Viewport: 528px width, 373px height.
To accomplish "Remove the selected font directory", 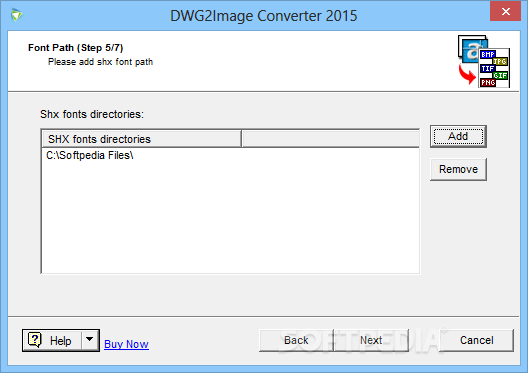I will click(x=458, y=169).
